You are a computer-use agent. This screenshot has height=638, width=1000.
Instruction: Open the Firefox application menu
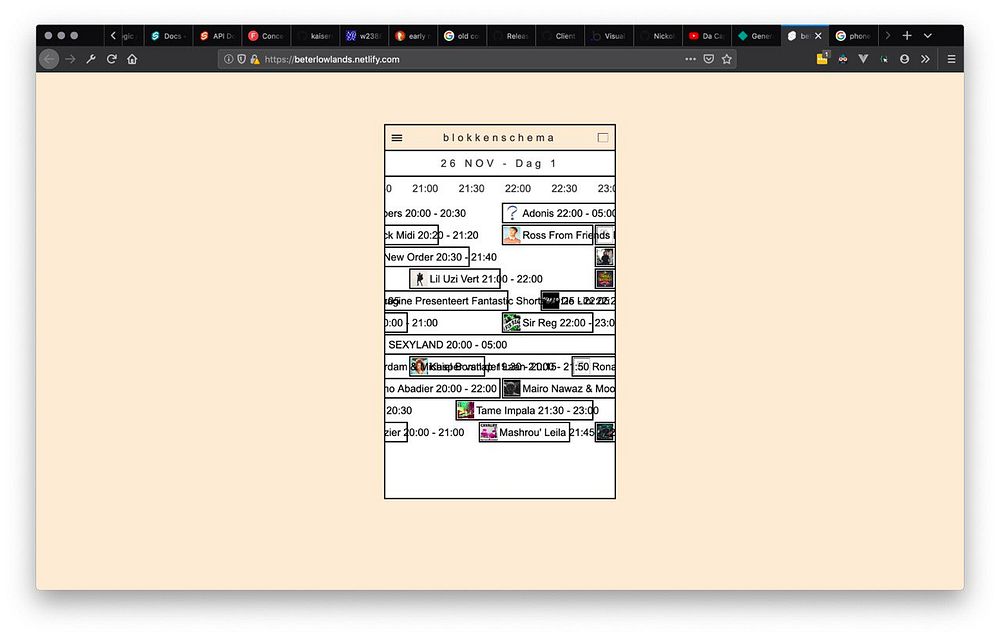pyautogui.click(x=951, y=59)
